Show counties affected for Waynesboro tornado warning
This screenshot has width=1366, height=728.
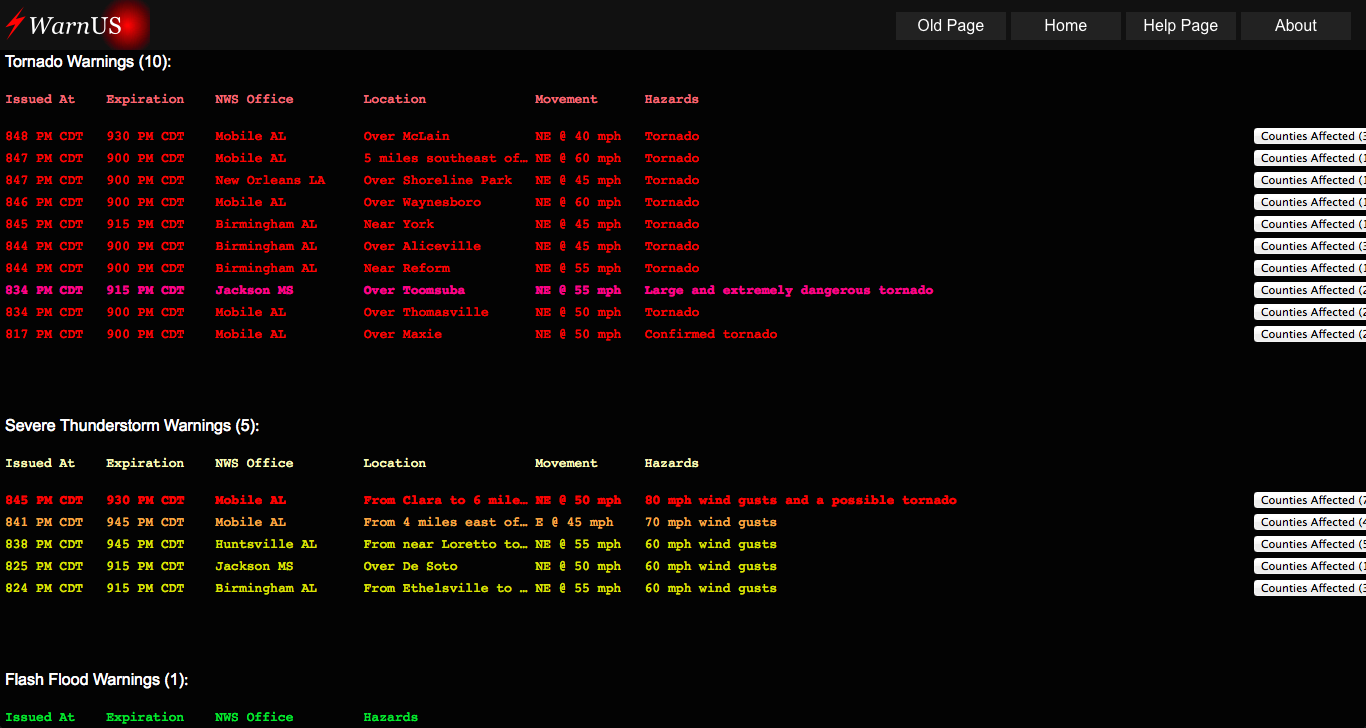1310,202
